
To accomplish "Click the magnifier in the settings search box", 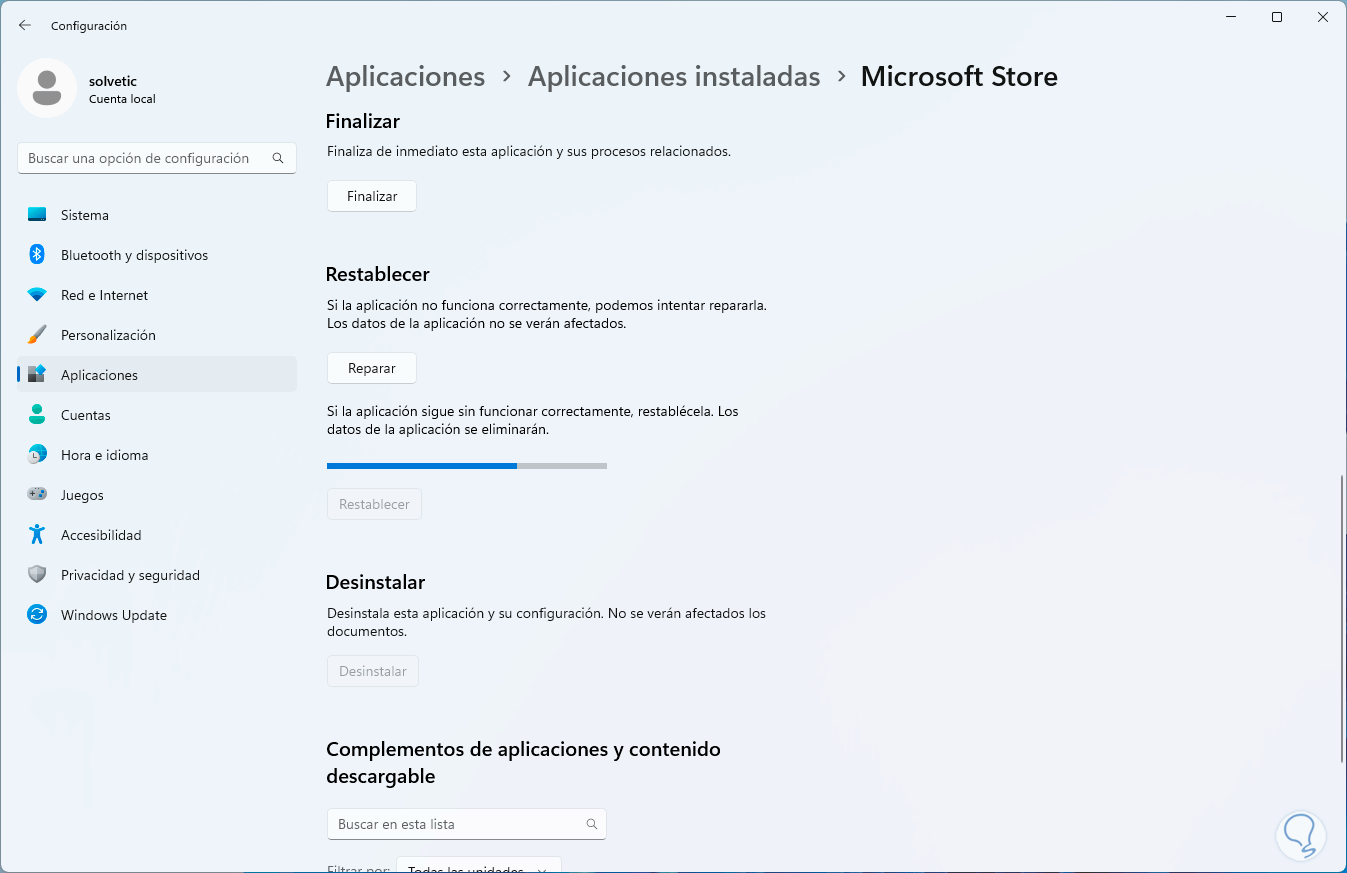I will click(x=278, y=158).
